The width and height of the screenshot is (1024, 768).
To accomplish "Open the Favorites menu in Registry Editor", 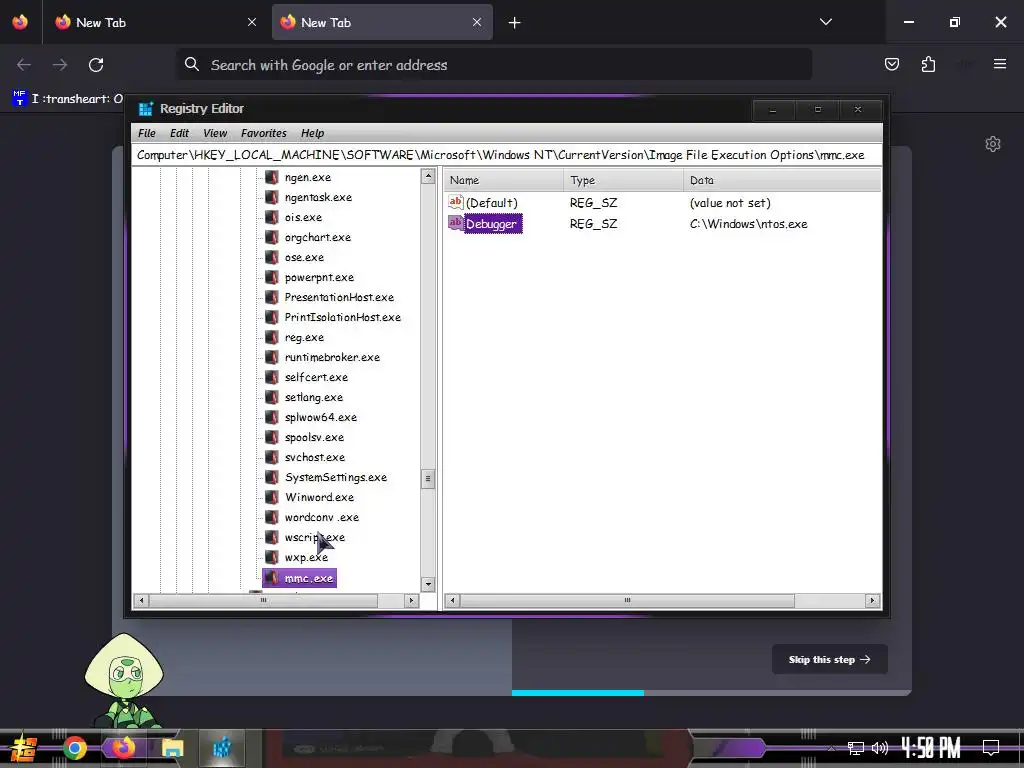I will (263, 133).
